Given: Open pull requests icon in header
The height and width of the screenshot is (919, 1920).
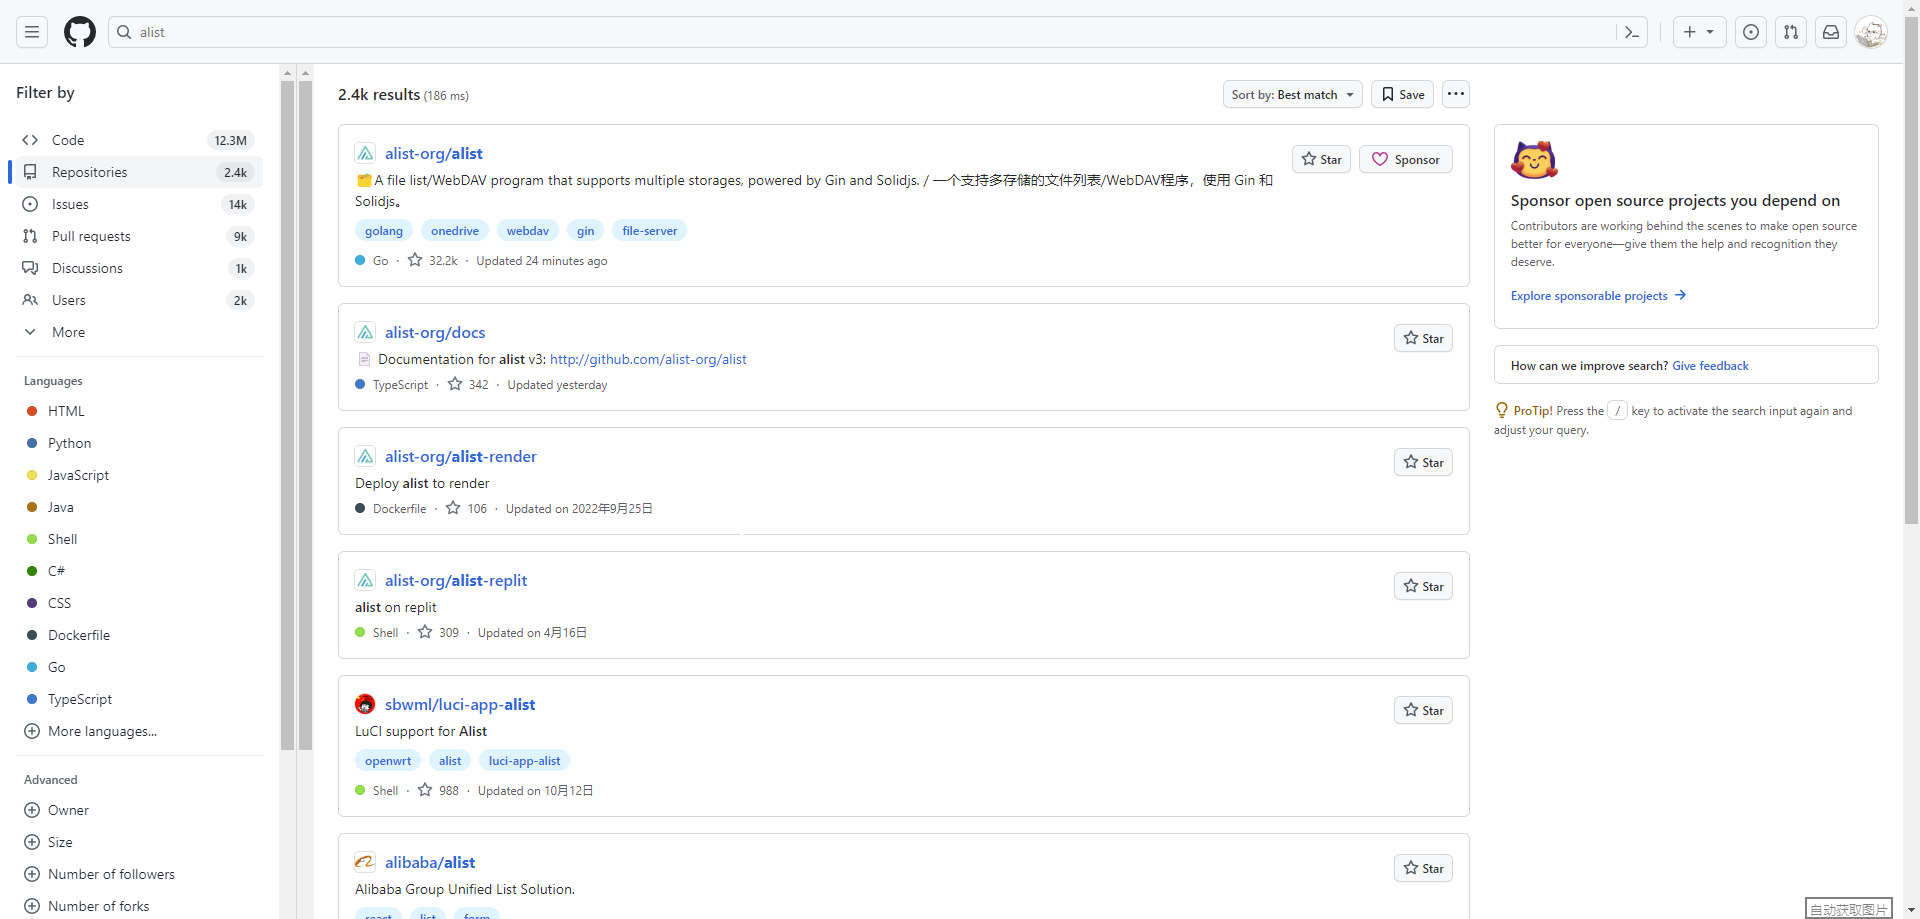Looking at the screenshot, I should 1791,32.
